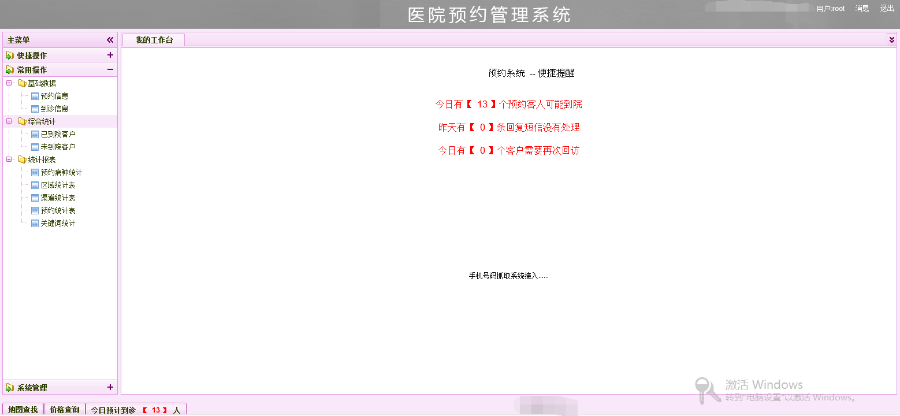Image resolution: width=900 pixels, height=416 pixels.
Task: Open the 今日有【13】个预约客人 reminder
Action: click(x=509, y=104)
